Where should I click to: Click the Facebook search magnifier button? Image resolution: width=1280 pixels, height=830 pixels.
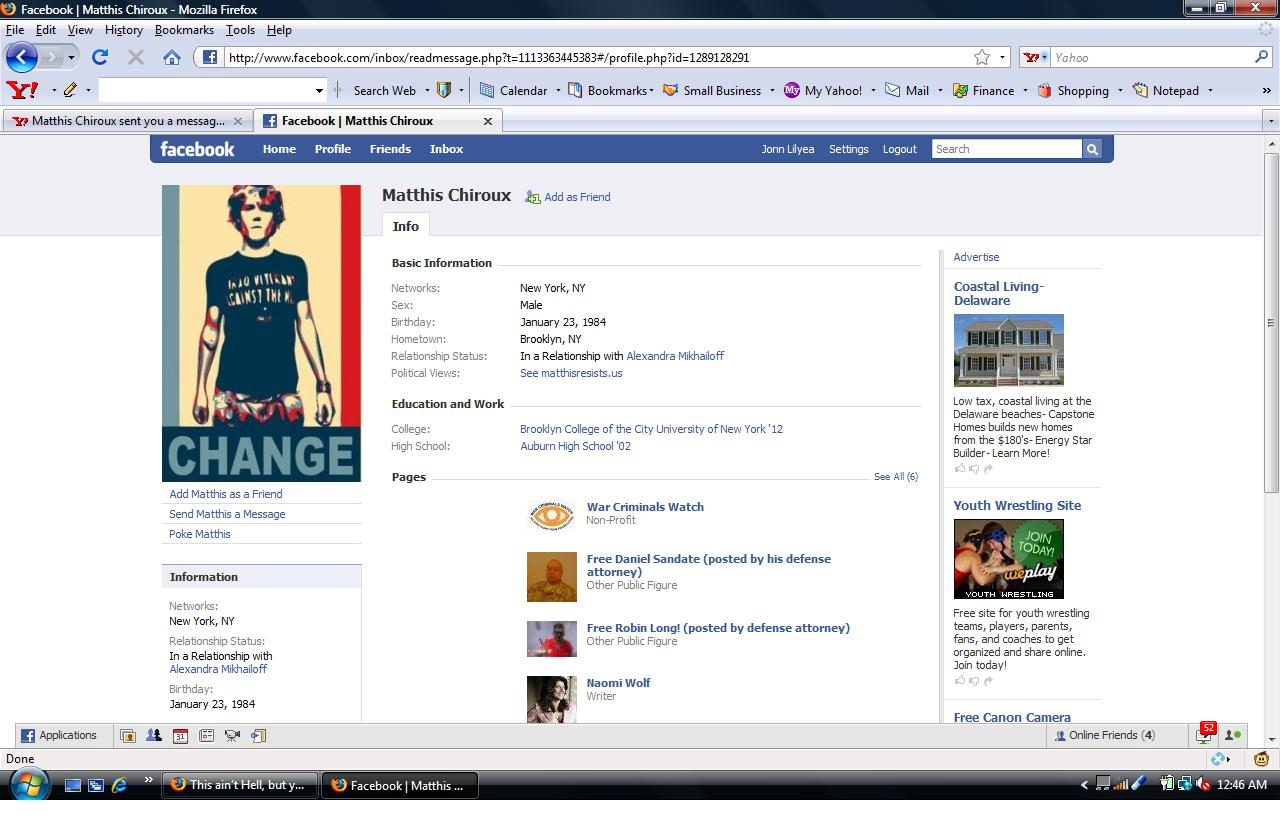[1092, 149]
